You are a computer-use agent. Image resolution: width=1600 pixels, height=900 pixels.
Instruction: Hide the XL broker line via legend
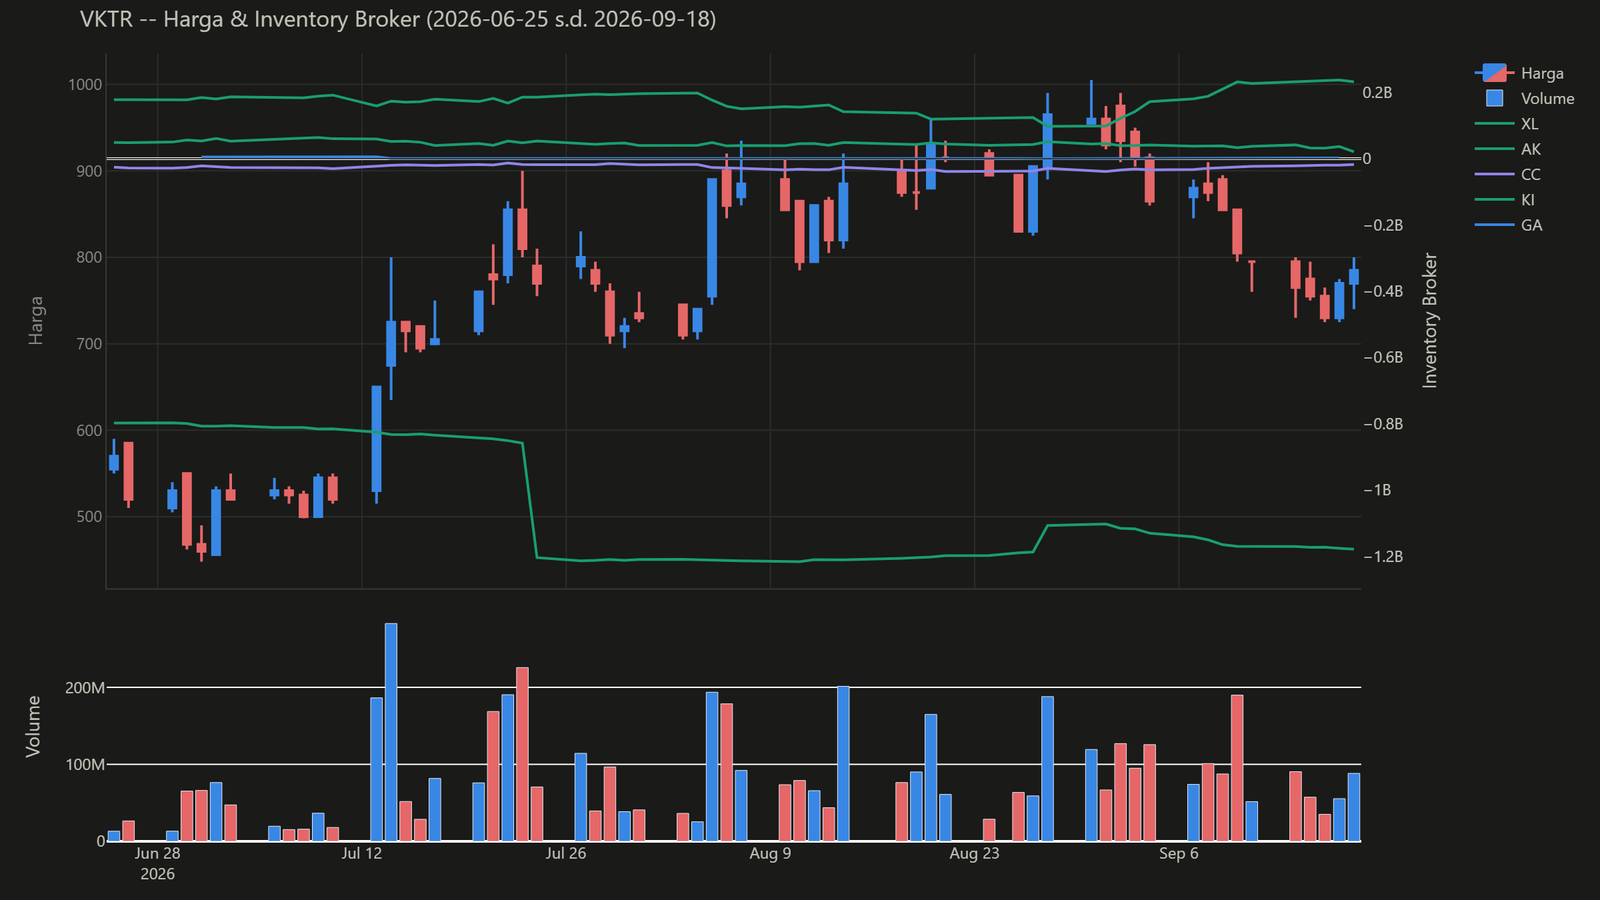(1507, 124)
